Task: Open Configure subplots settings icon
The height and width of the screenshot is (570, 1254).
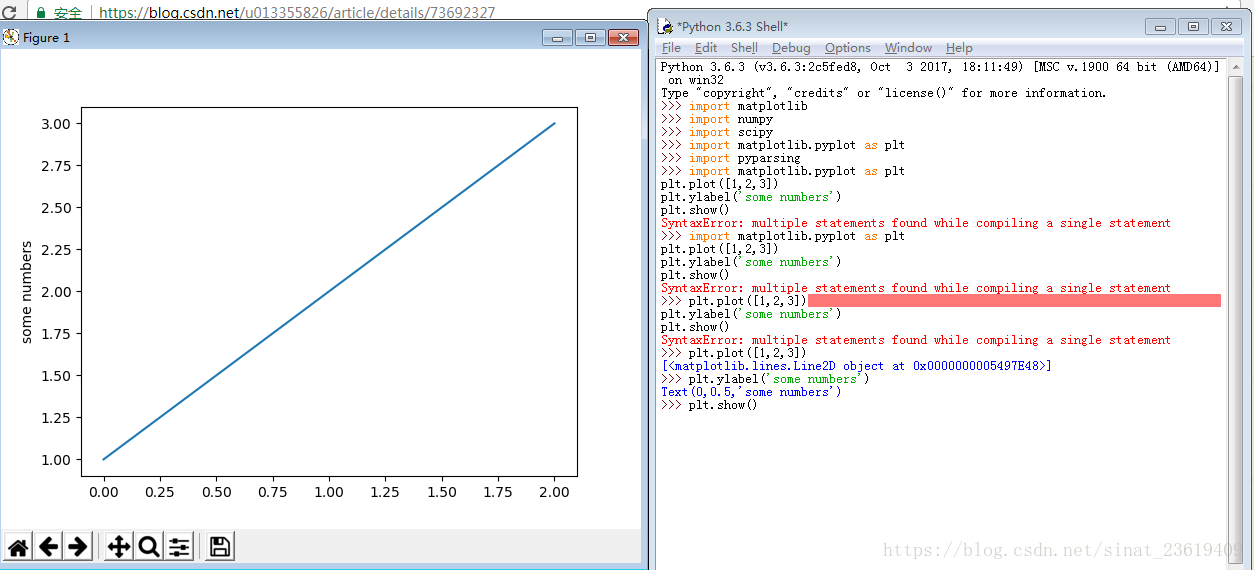Action: point(179,546)
